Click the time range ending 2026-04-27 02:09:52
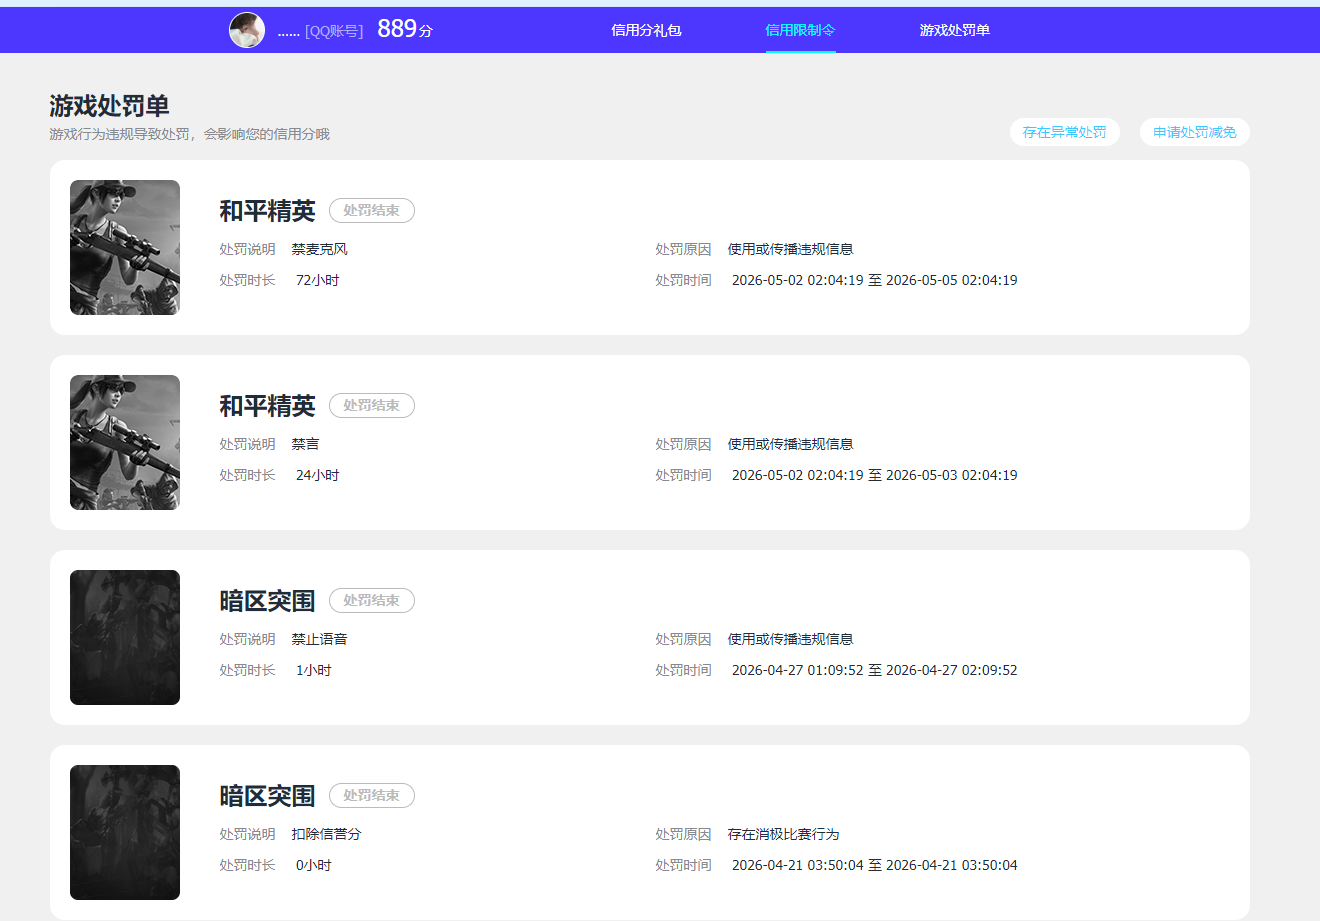This screenshot has width=1320, height=921. (875, 670)
